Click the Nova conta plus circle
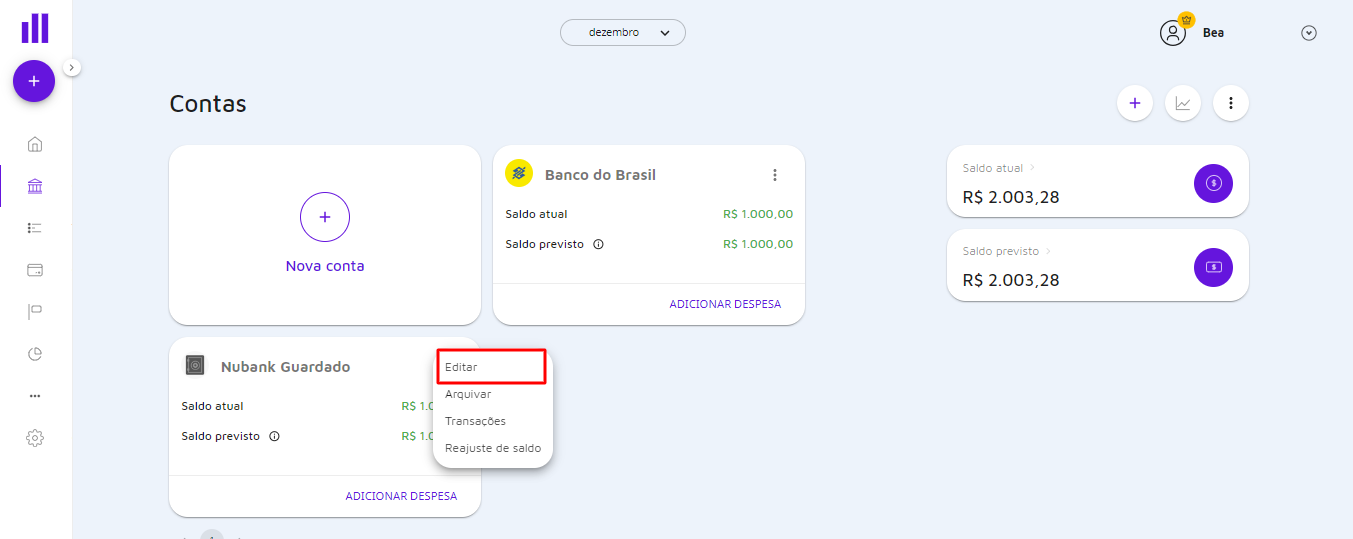The image size is (1353, 539). click(325, 216)
